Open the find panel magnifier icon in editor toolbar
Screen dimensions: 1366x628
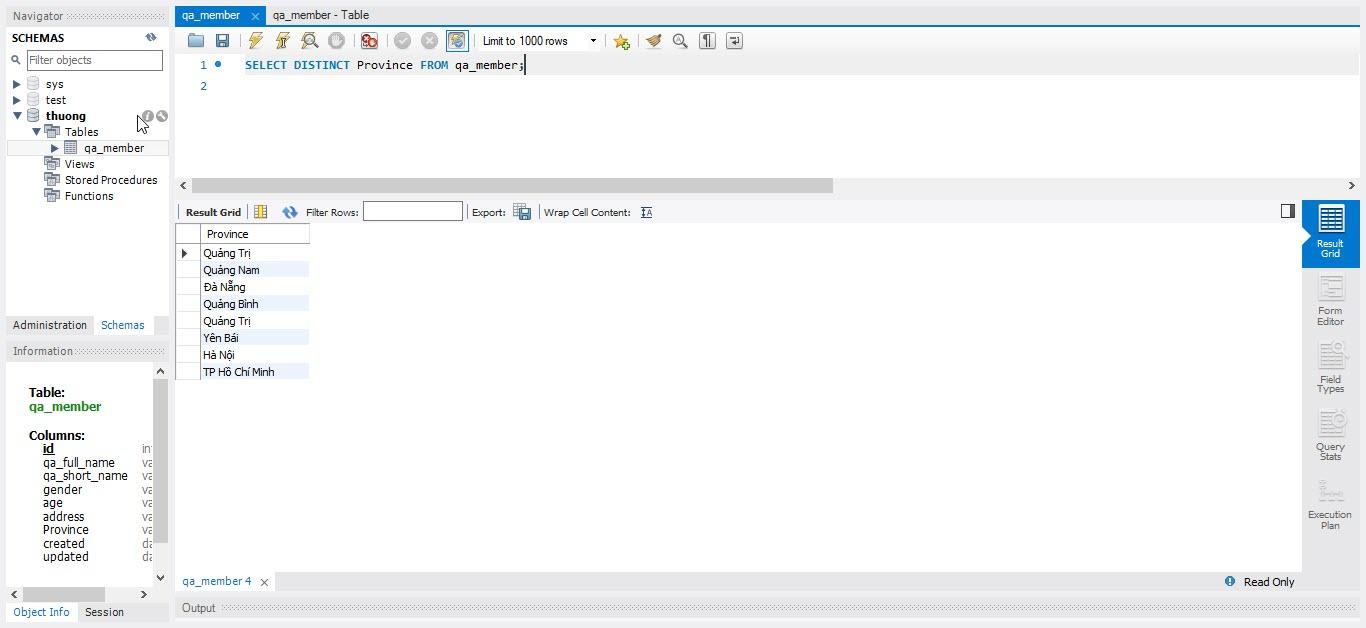[x=680, y=41]
